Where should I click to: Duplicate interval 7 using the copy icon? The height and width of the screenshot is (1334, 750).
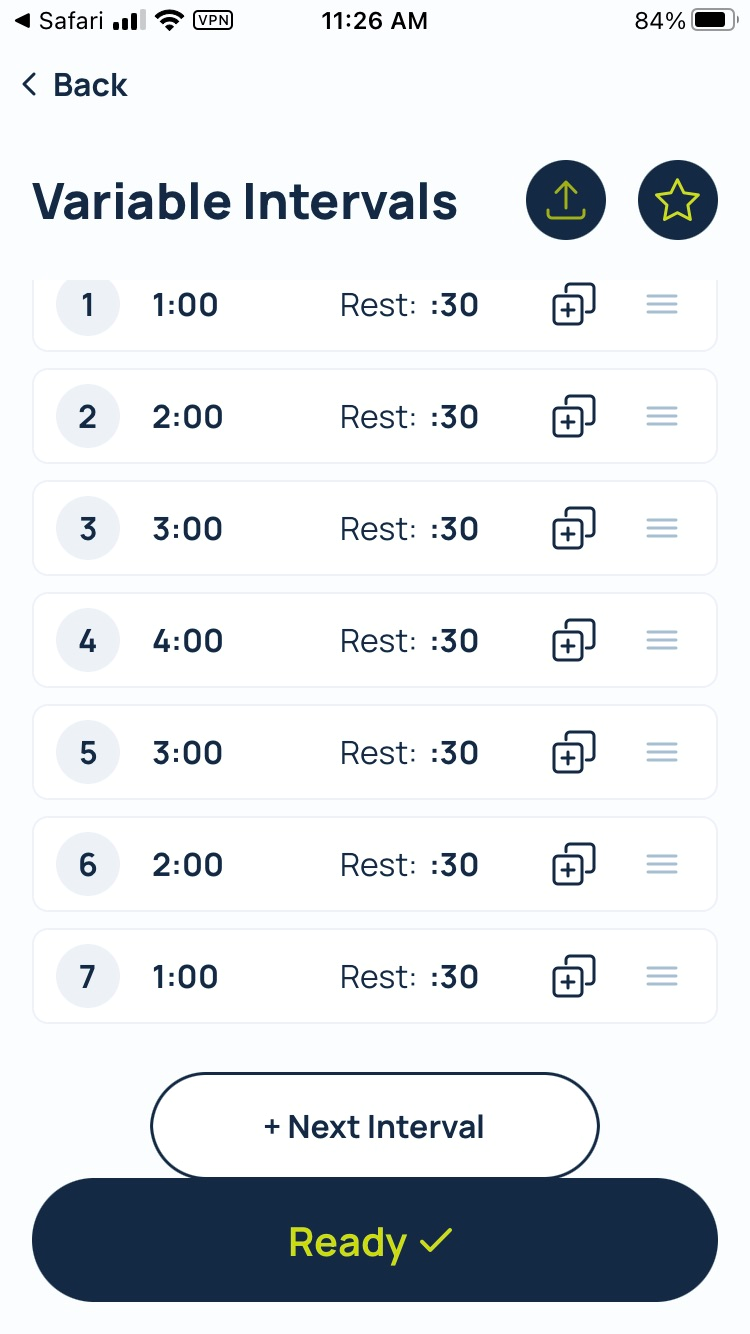[573, 976]
